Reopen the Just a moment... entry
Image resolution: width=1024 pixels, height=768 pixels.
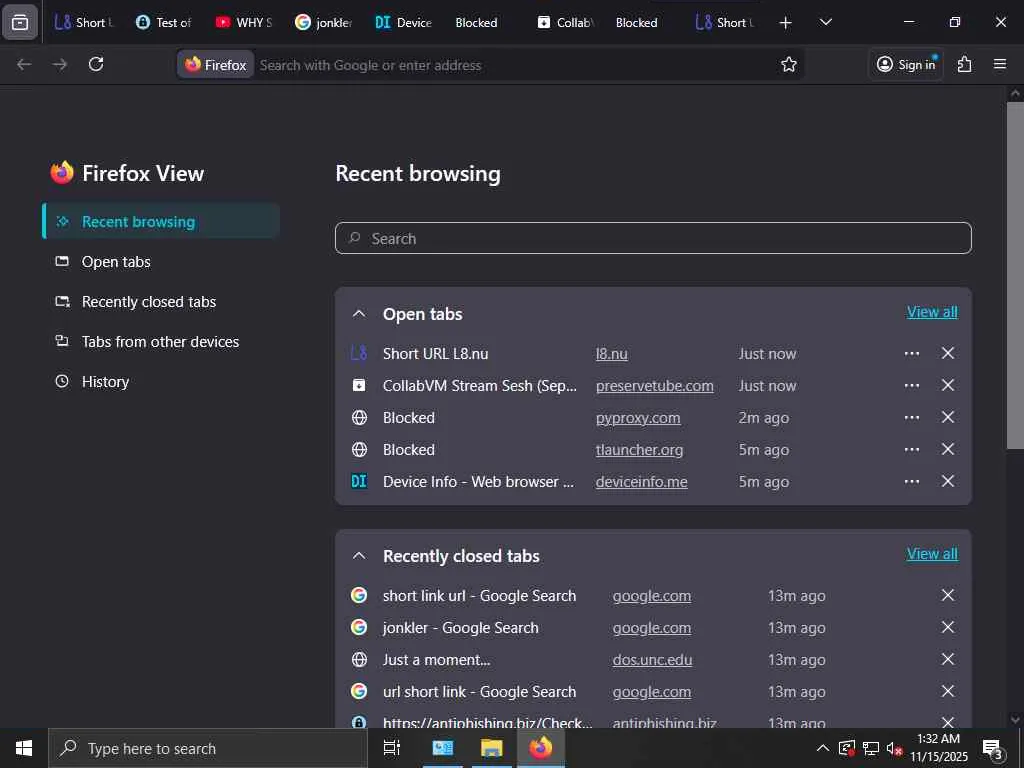coord(436,660)
